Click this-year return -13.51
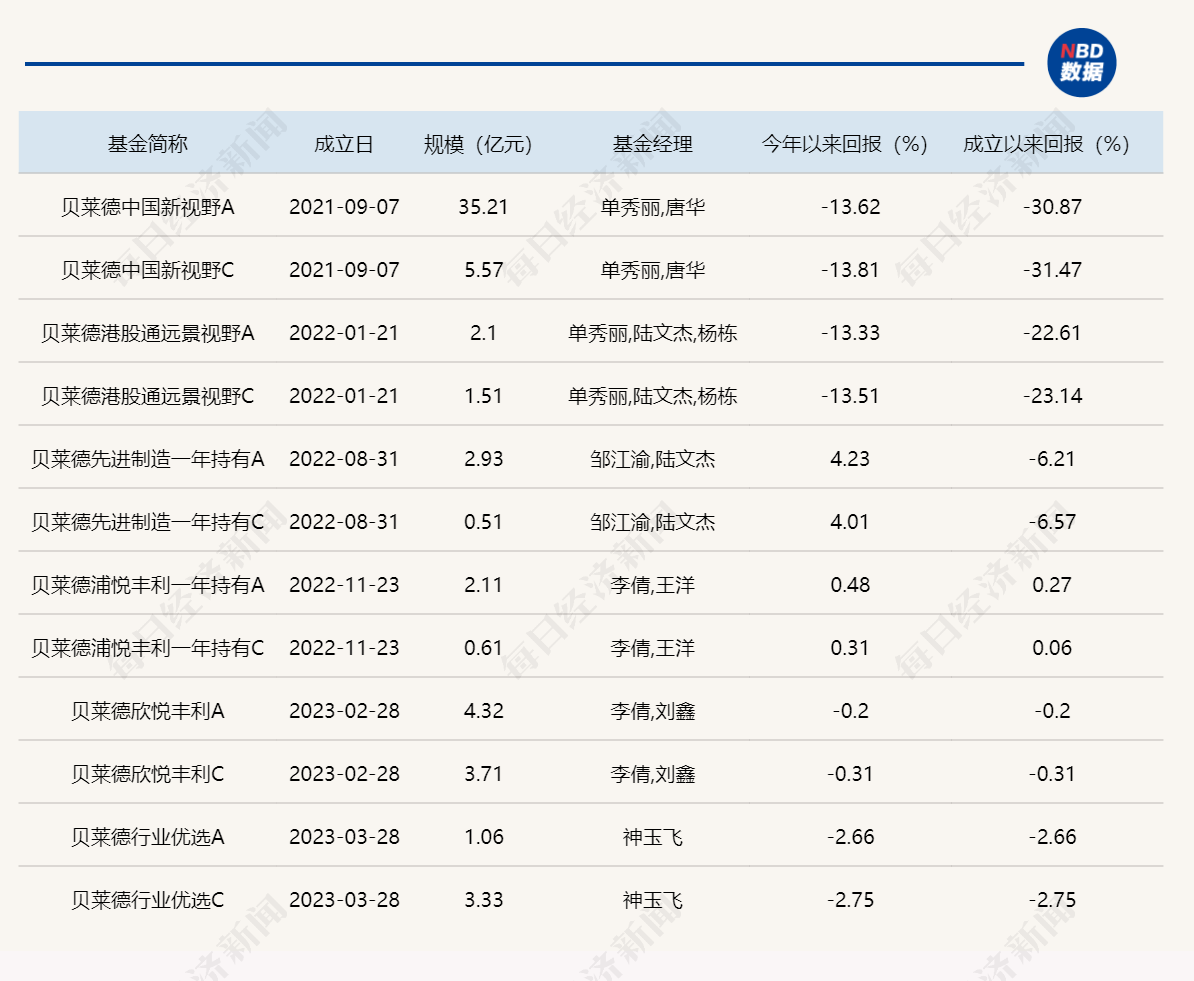The height and width of the screenshot is (981, 1194). (850, 396)
